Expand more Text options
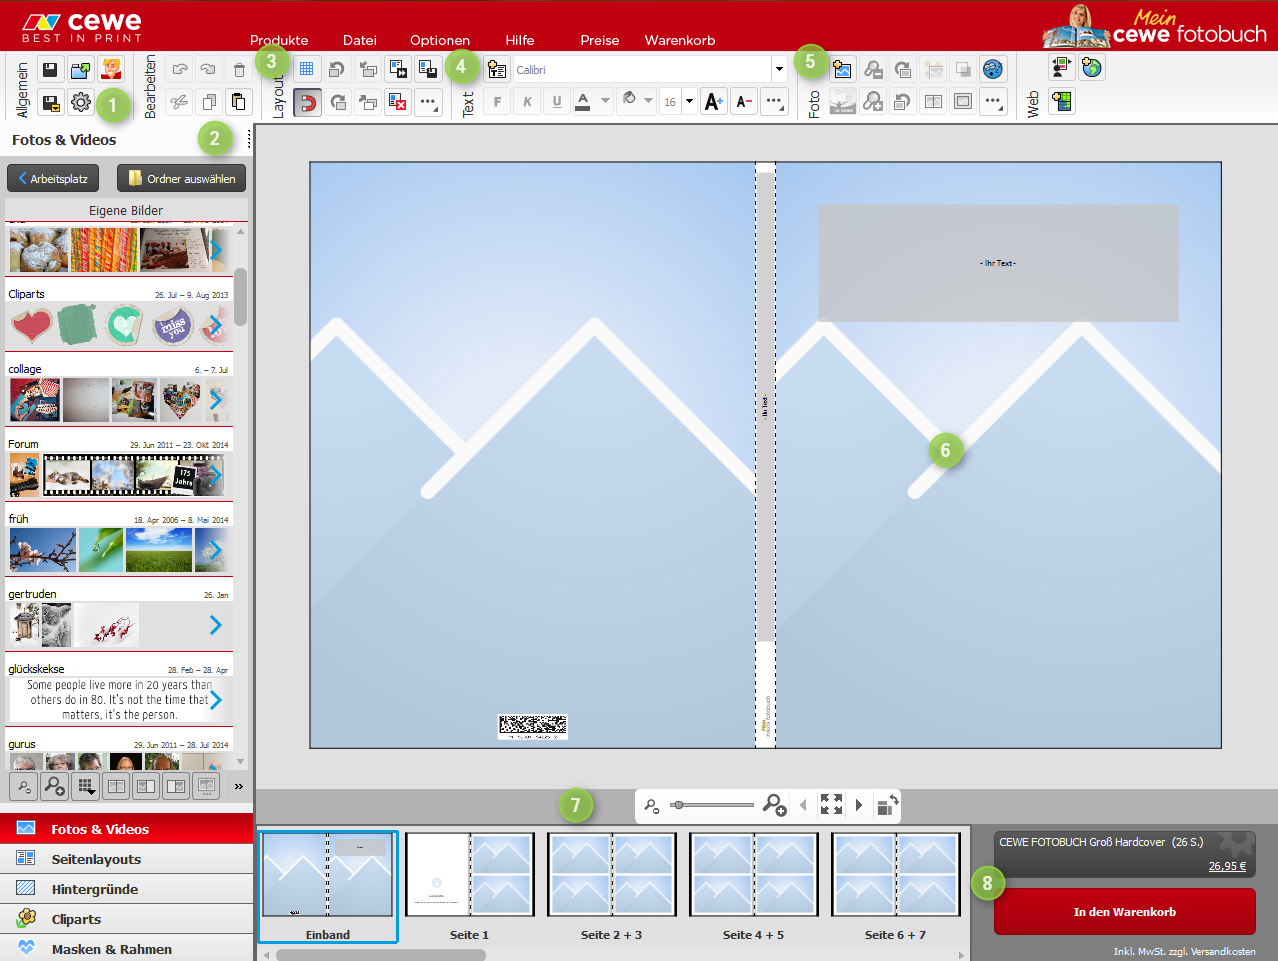1278x961 pixels. (x=774, y=101)
